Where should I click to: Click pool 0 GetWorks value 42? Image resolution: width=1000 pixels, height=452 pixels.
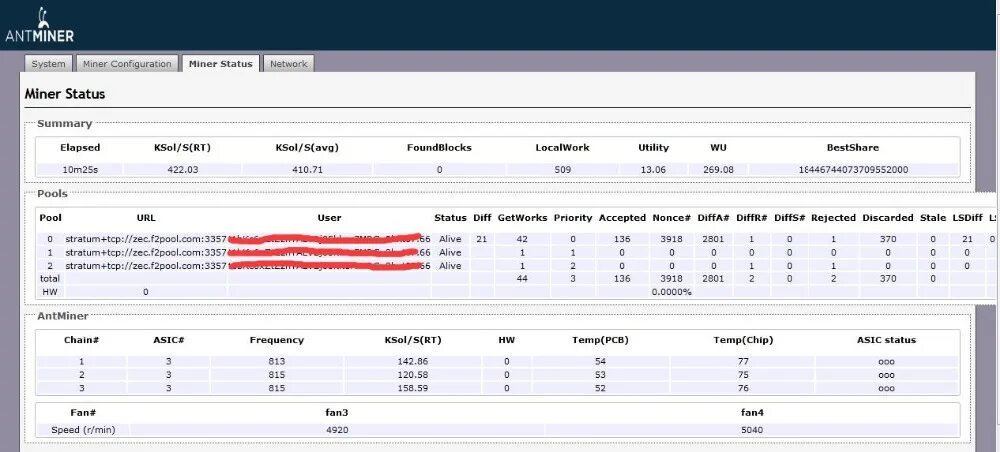point(522,239)
